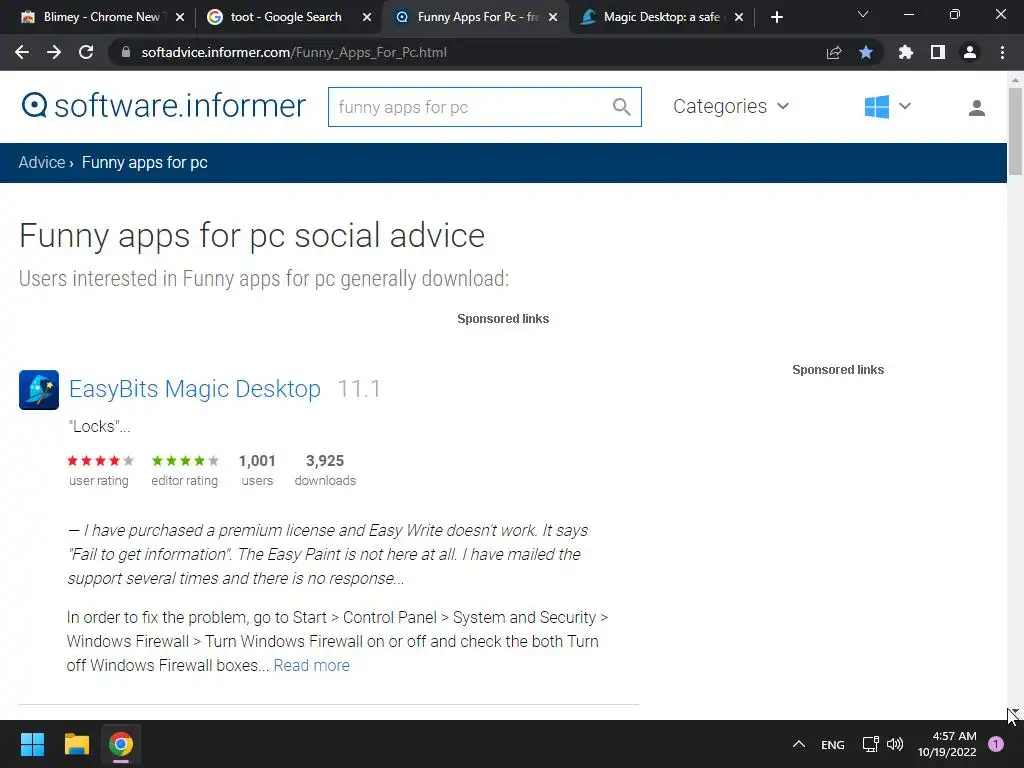
Task: Click the blue bookmark star
Action: coord(866,52)
